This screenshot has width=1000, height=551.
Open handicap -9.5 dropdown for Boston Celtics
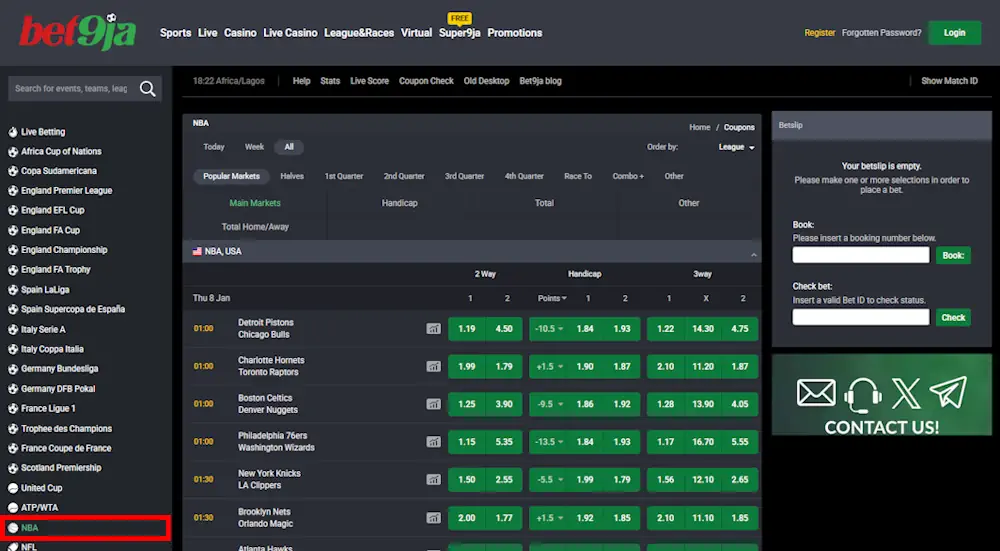pyautogui.click(x=549, y=404)
